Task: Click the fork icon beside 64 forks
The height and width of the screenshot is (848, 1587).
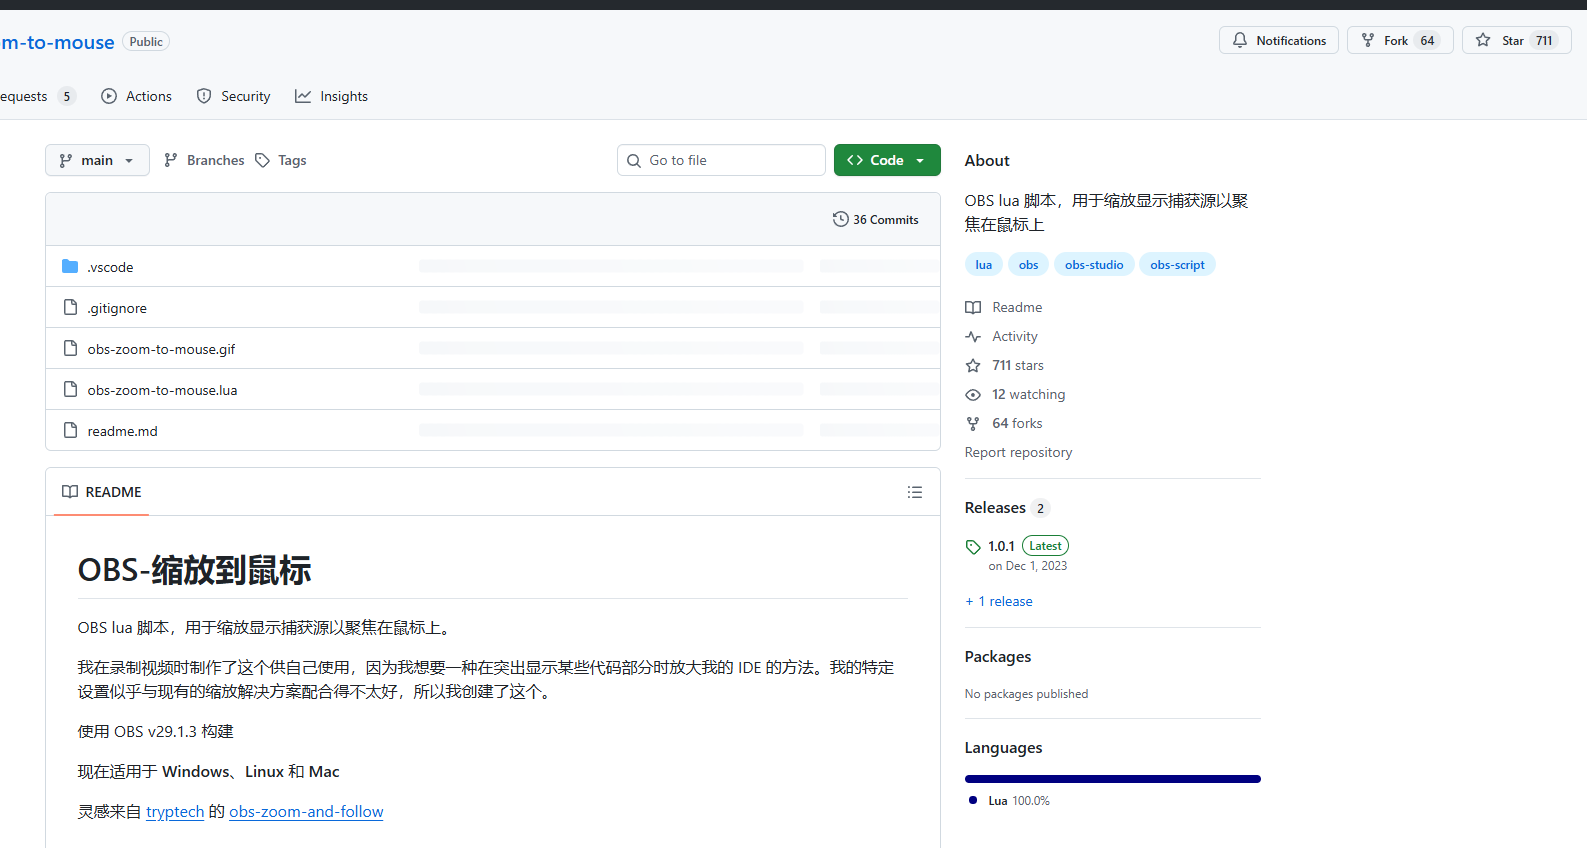Action: tap(973, 423)
